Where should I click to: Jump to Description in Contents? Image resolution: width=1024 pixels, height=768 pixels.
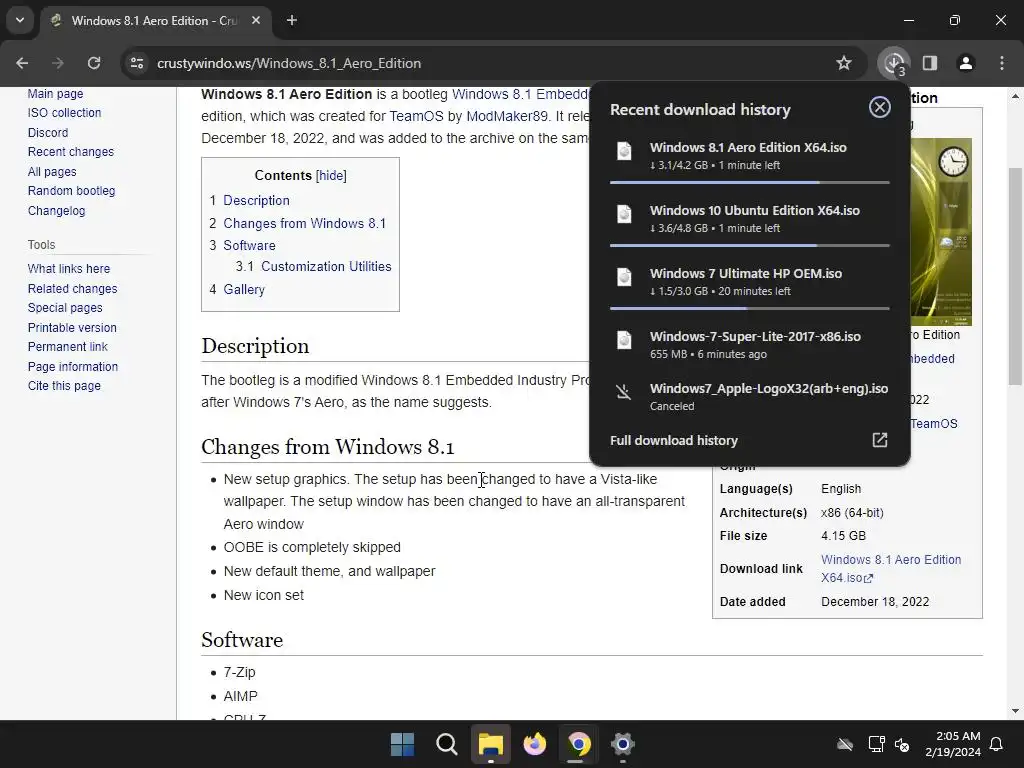coord(256,200)
